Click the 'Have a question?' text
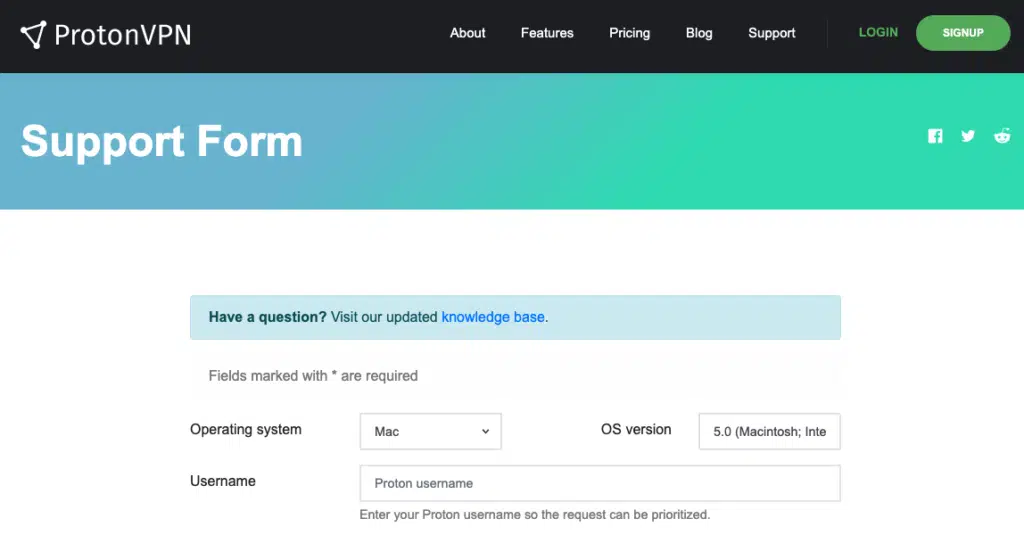 [x=268, y=317]
